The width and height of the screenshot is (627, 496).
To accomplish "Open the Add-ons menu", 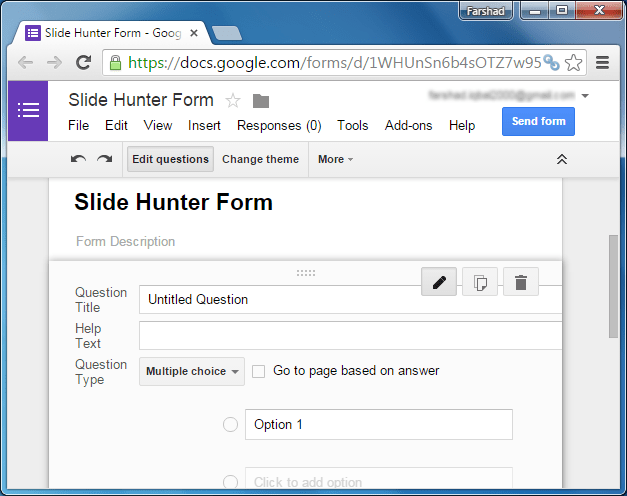I will [x=408, y=126].
